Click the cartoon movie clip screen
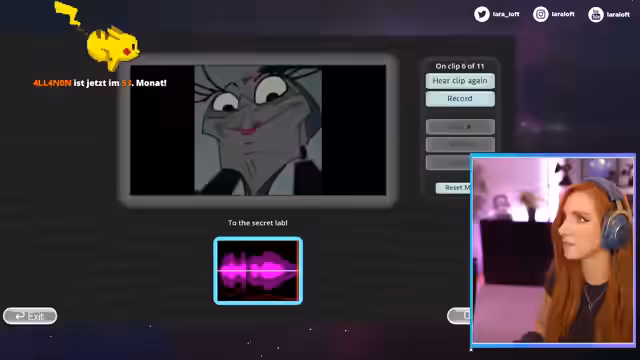The width and height of the screenshot is (640, 360). coord(258,130)
